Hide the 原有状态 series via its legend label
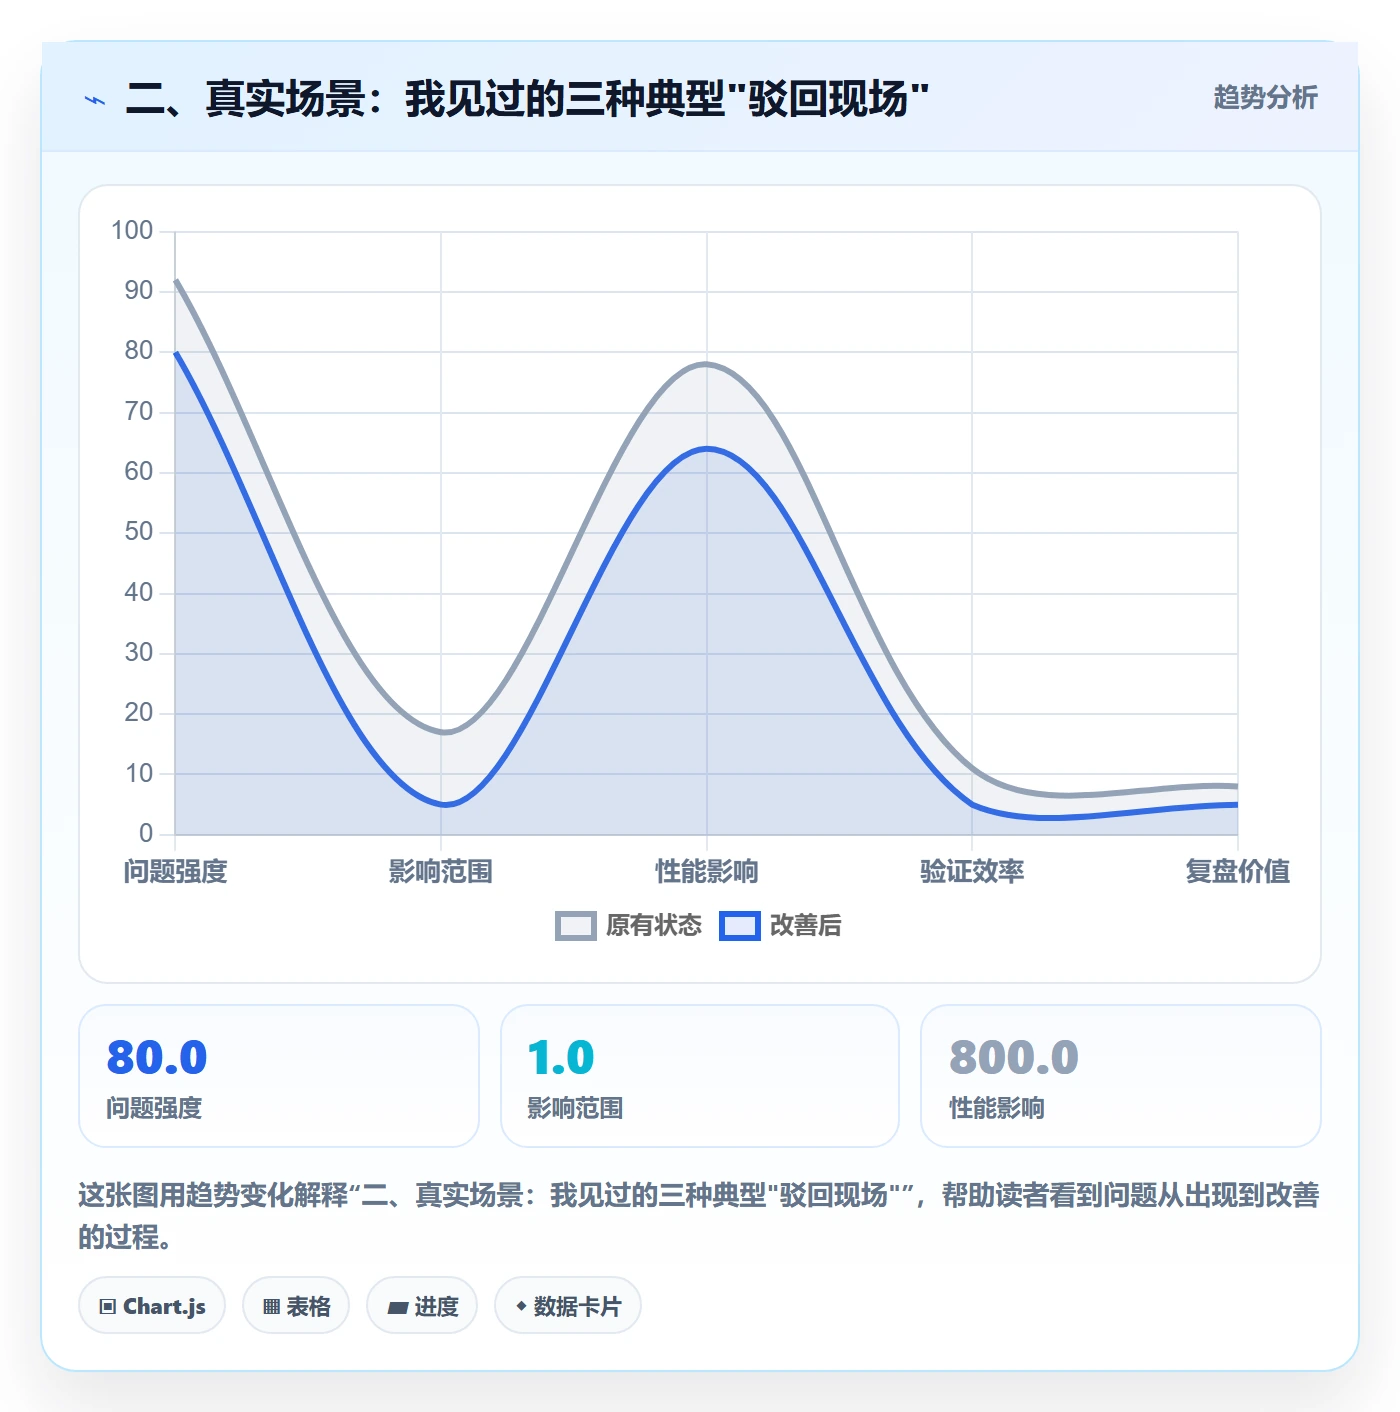The width and height of the screenshot is (1400, 1412). [x=654, y=926]
